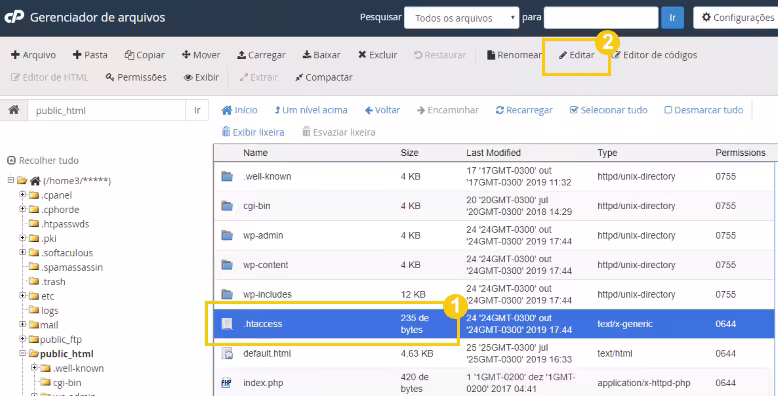Select the default.html file icon
This screenshot has height=396, width=778.
(x=227, y=354)
